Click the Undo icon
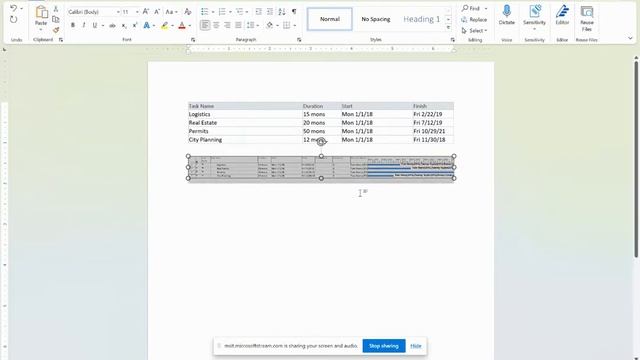 click(13, 8)
